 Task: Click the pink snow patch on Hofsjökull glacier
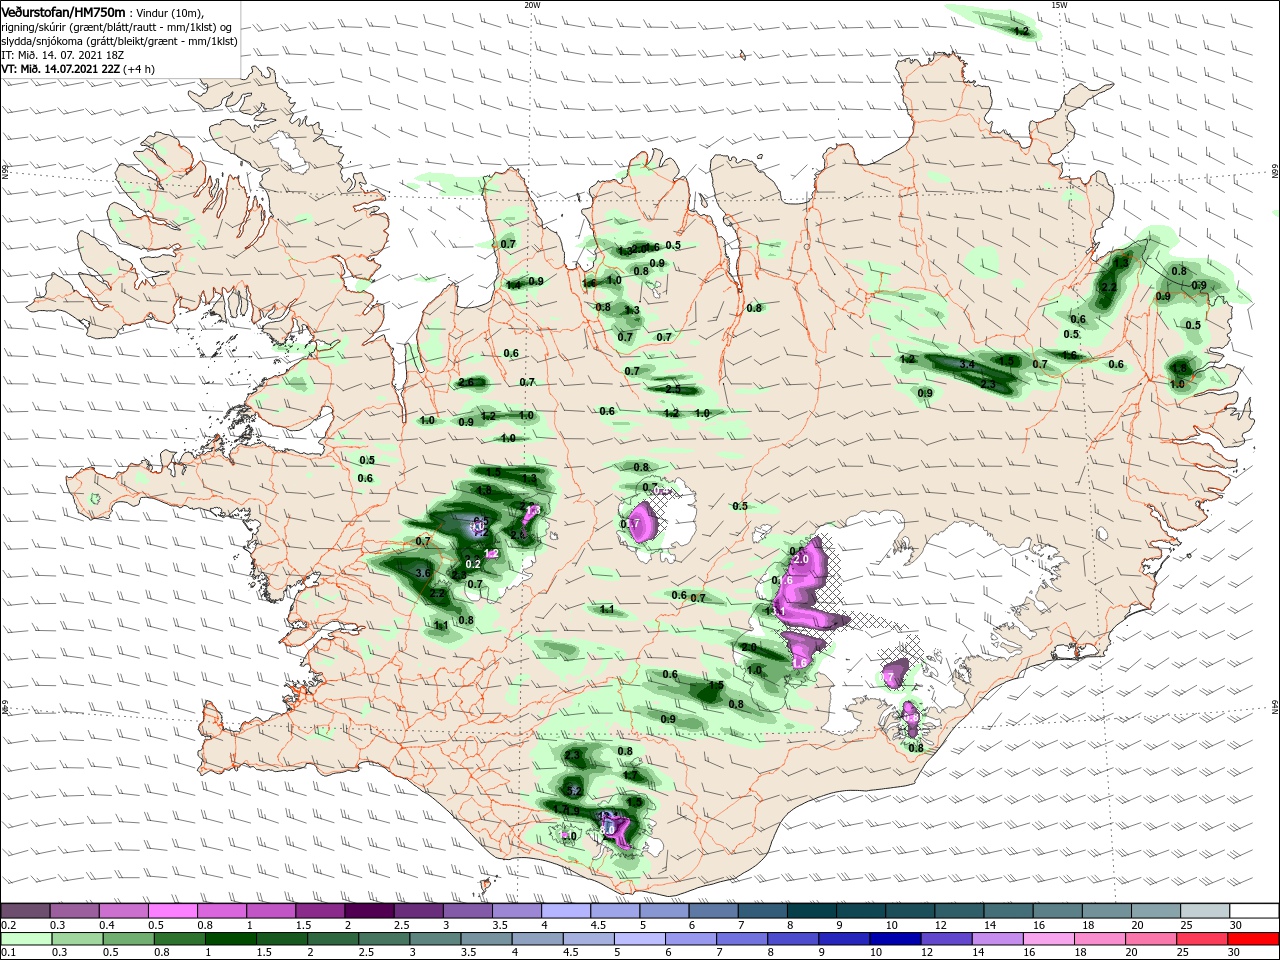pyautogui.click(x=645, y=520)
